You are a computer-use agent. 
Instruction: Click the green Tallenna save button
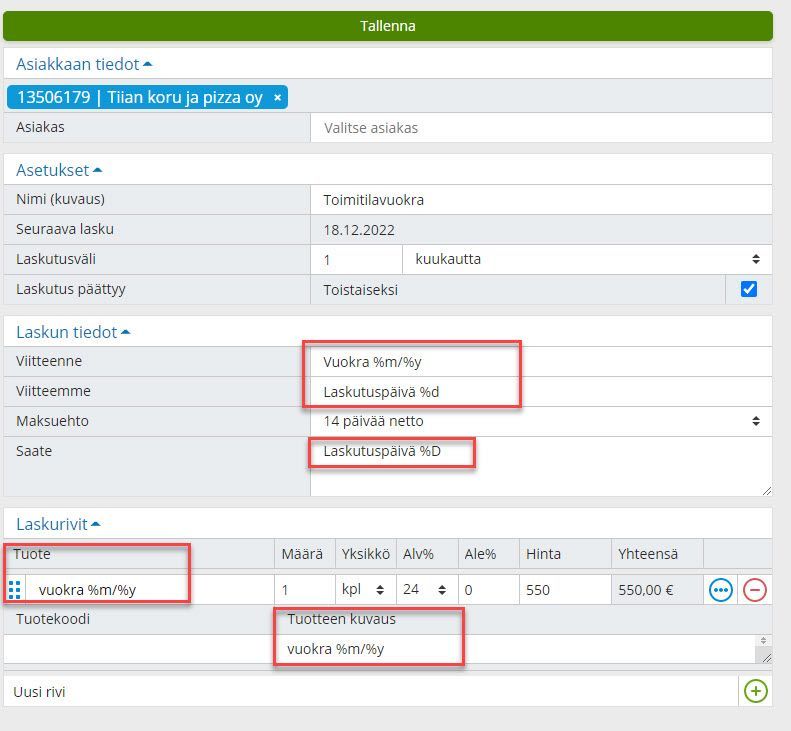coord(387,26)
